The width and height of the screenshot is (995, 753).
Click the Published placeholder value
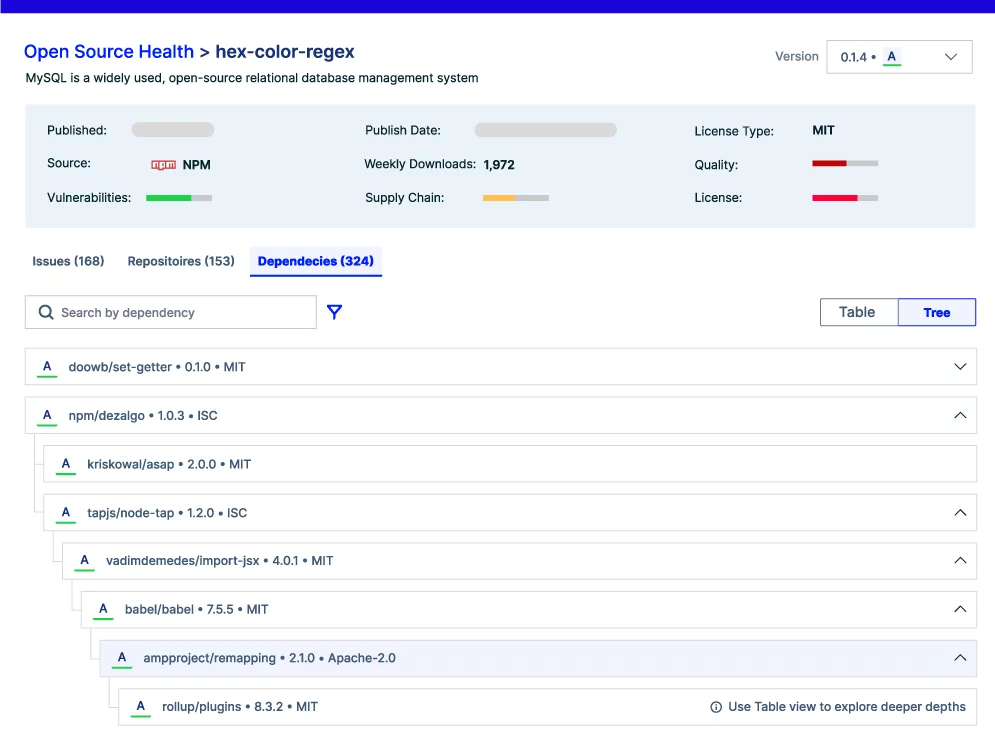[x=173, y=130]
